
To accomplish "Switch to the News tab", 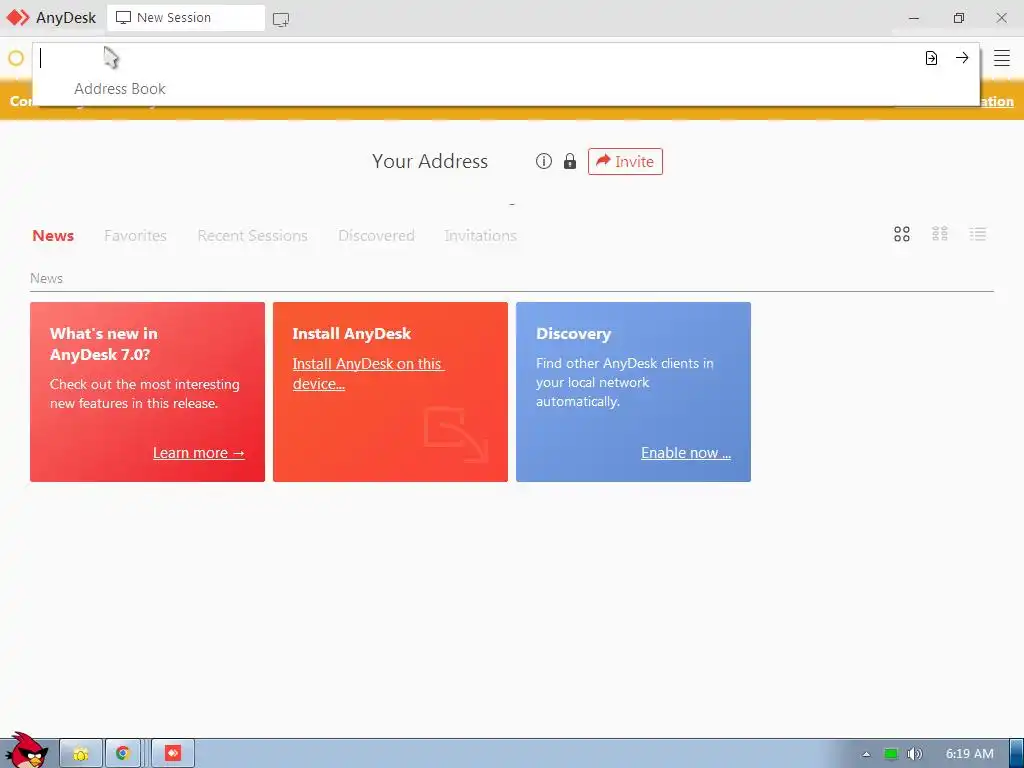I will coord(53,235).
